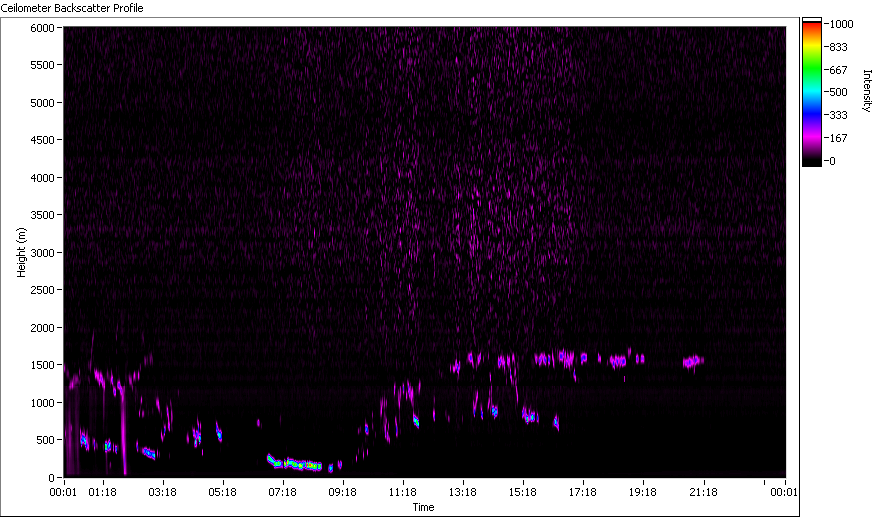Click the 01:18 time tick label
The height and width of the screenshot is (517, 876).
tap(103, 492)
